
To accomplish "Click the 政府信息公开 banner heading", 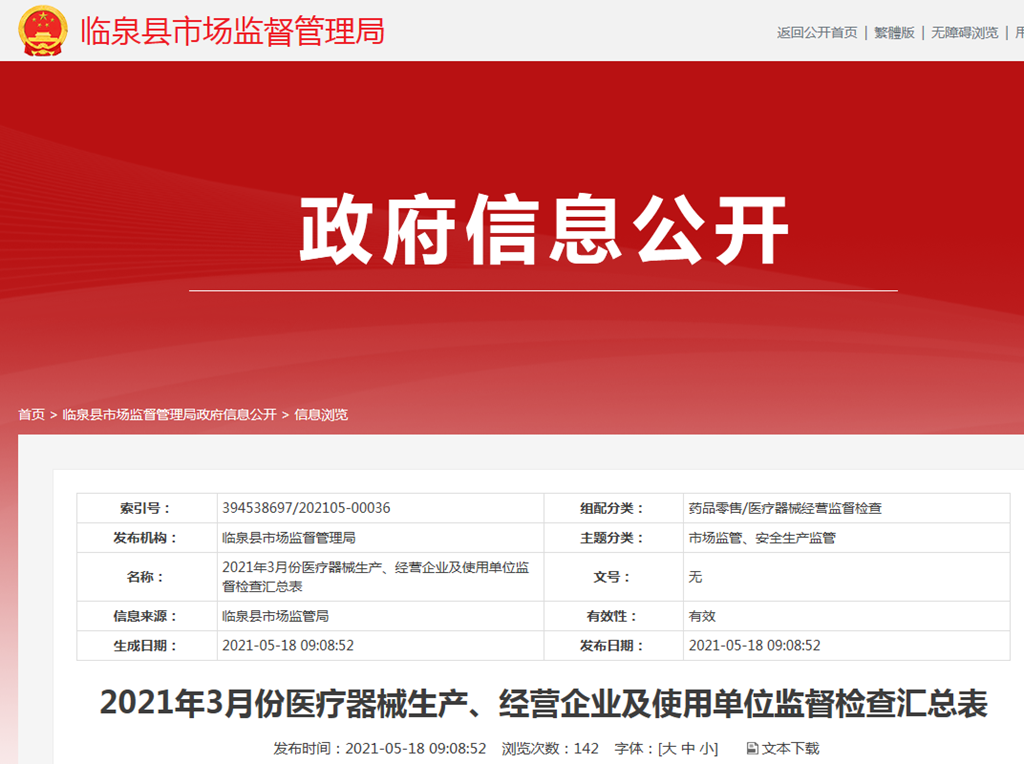I will point(544,229).
